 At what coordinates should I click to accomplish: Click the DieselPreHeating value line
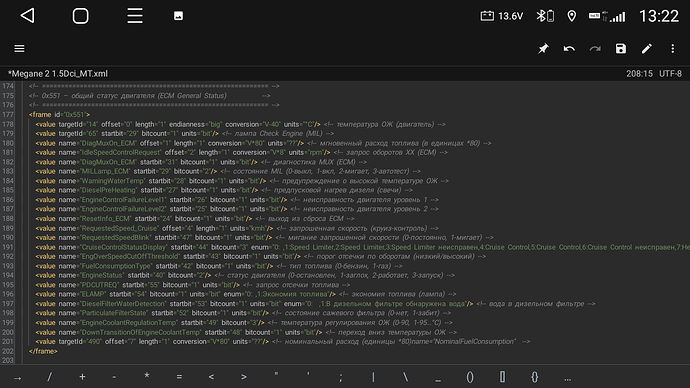tap(224, 190)
